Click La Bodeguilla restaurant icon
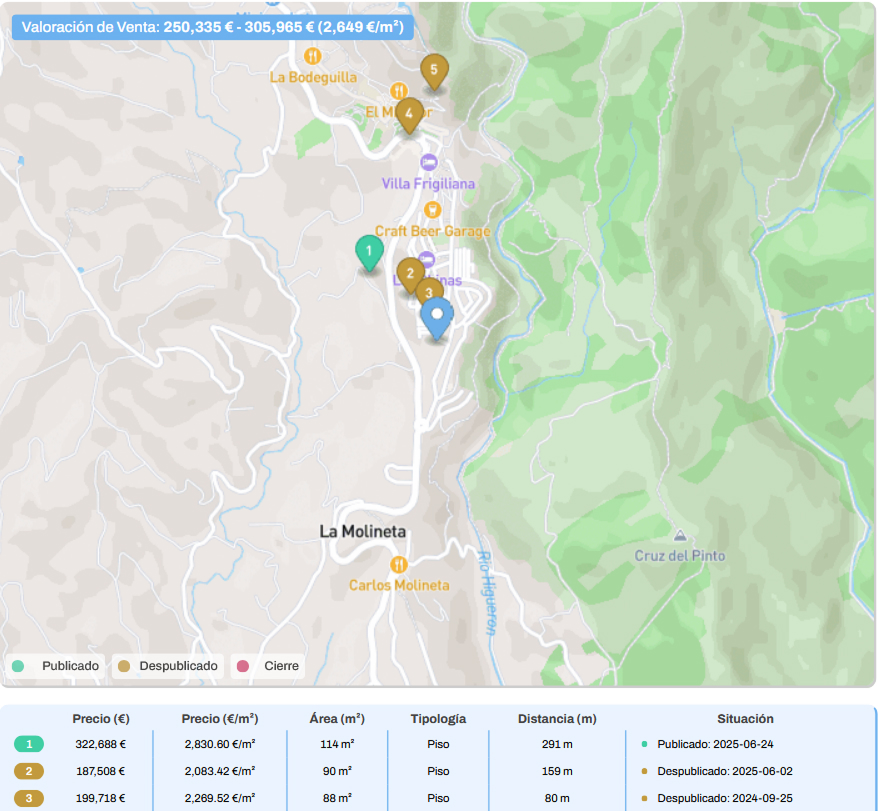 click(312, 56)
